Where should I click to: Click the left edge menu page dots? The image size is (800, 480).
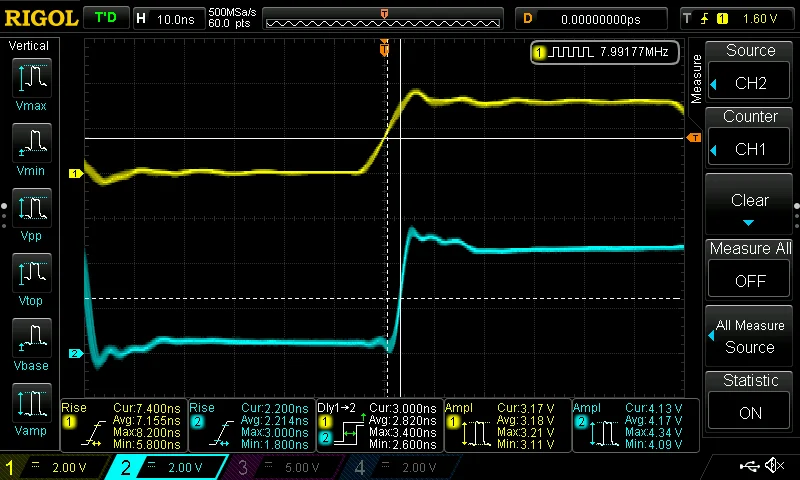[x=4, y=216]
